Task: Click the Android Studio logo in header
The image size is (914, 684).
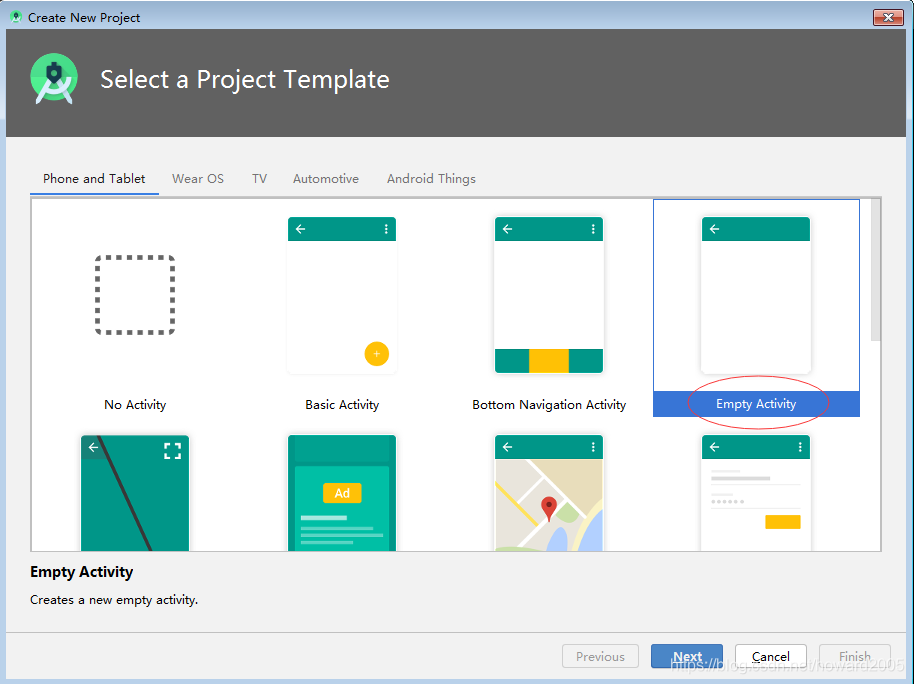Action: click(x=54, y=79)
